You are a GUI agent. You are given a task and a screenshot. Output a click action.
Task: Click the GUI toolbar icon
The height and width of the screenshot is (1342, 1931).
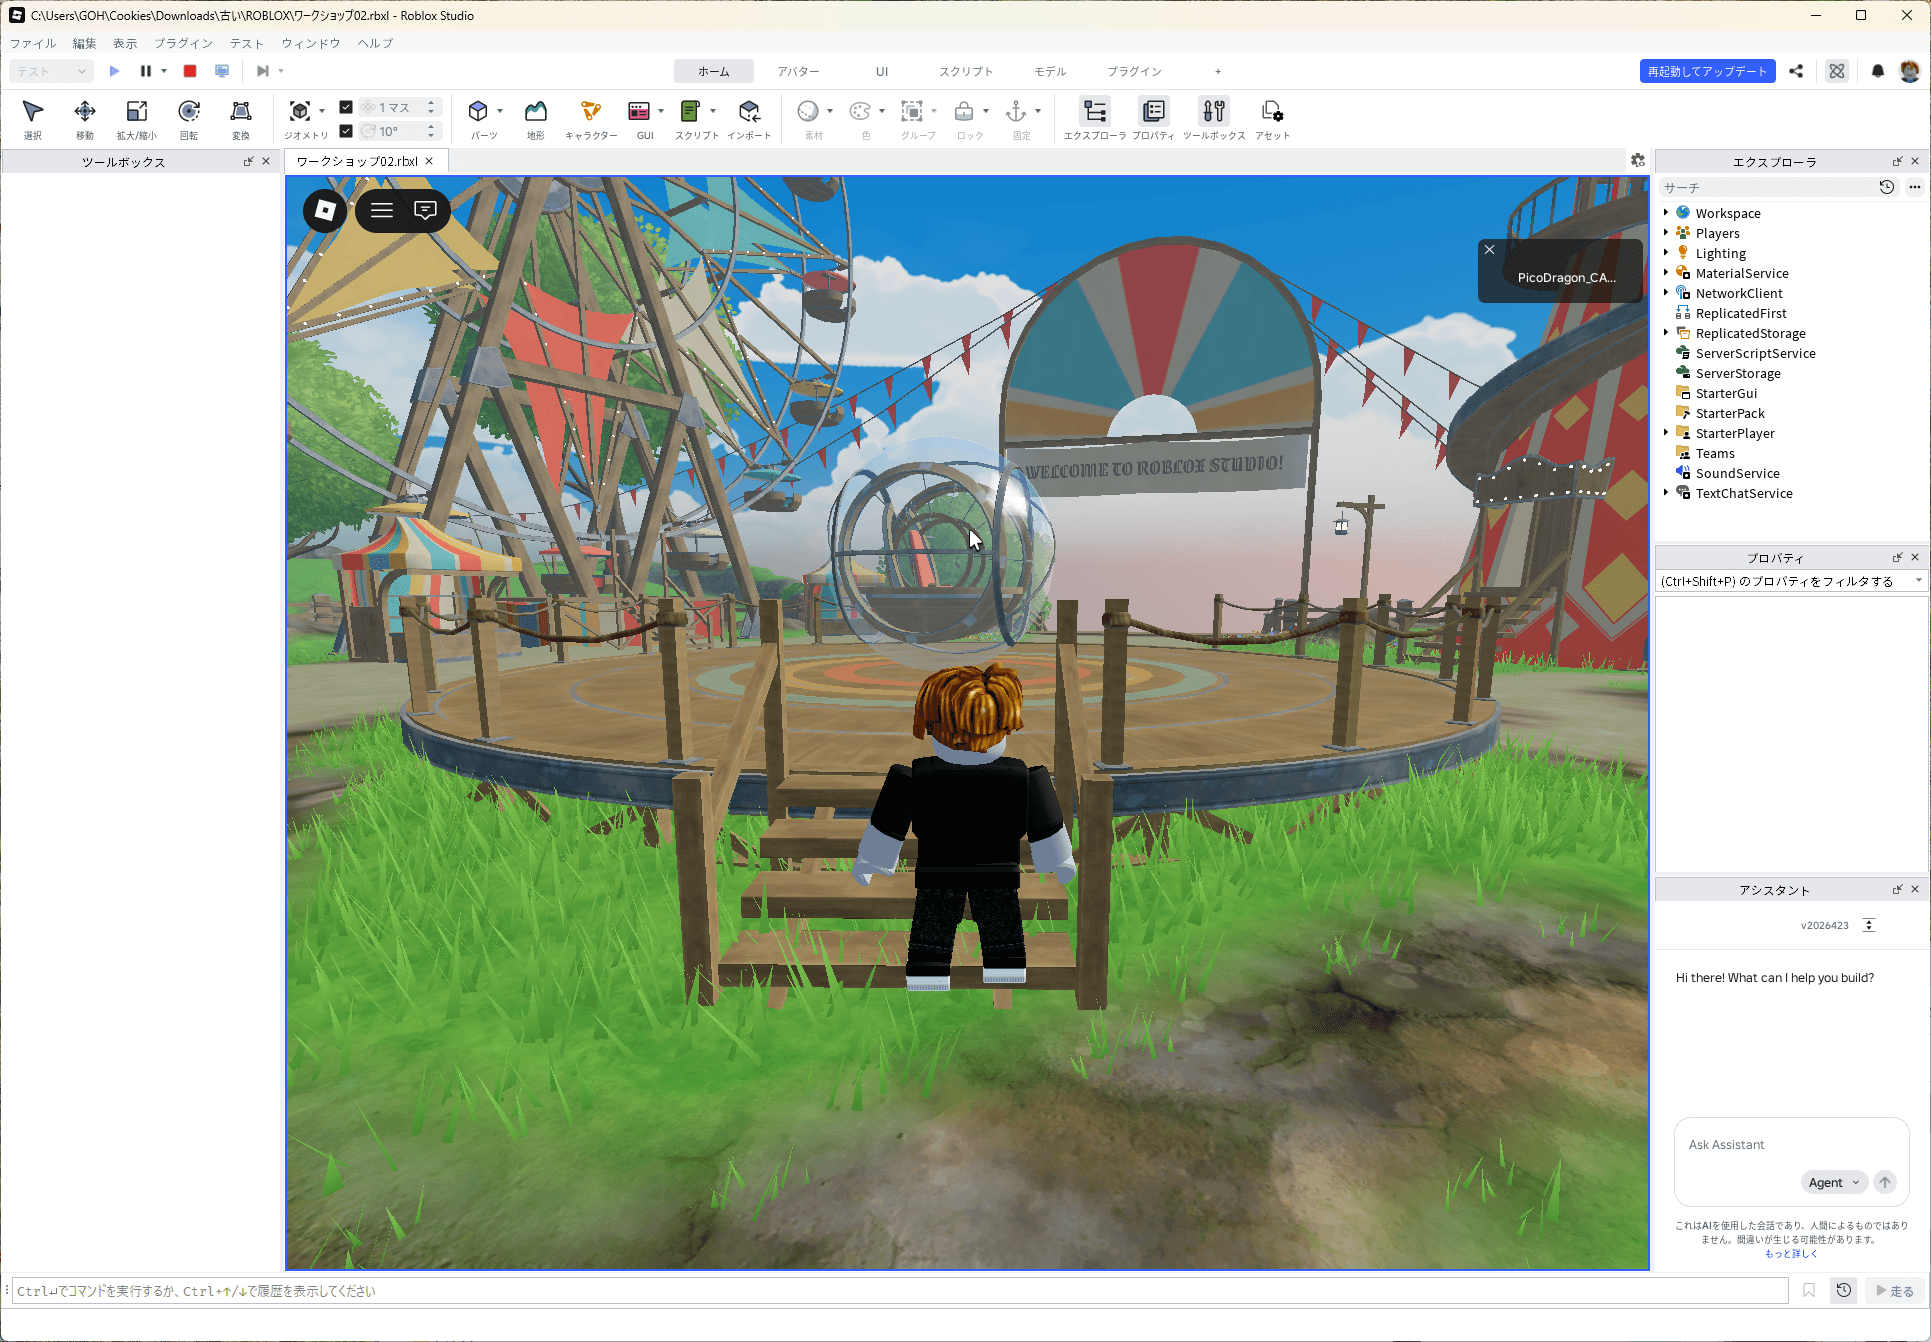[639, 111]
